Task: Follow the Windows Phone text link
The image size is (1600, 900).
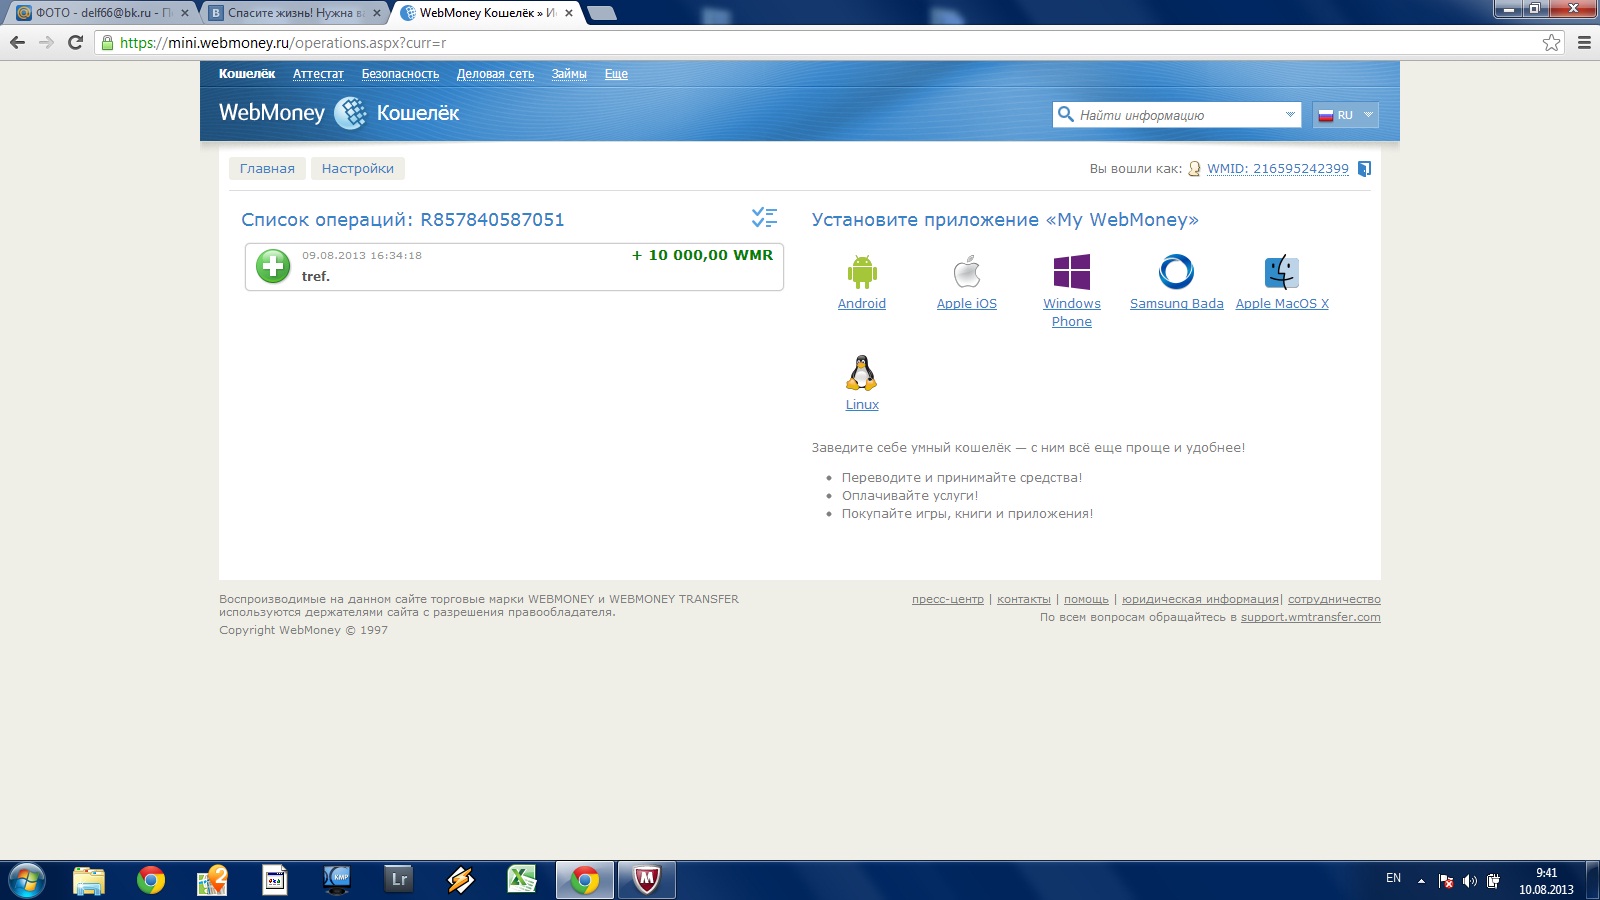Action: tap(1072, 313)
